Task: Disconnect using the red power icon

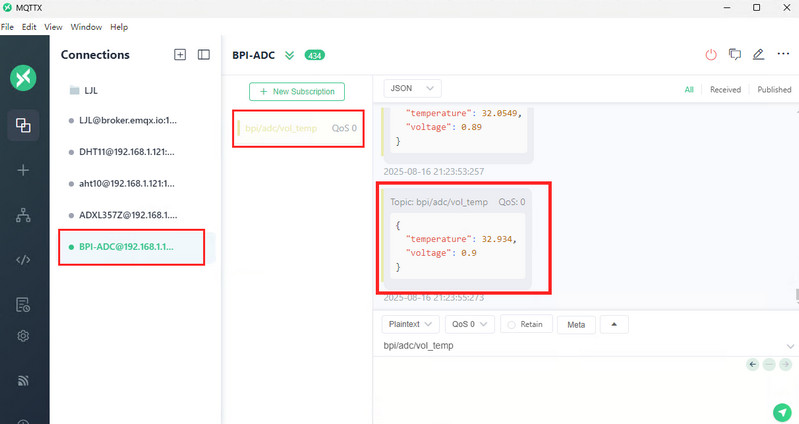Action: (x=711, y=55)
